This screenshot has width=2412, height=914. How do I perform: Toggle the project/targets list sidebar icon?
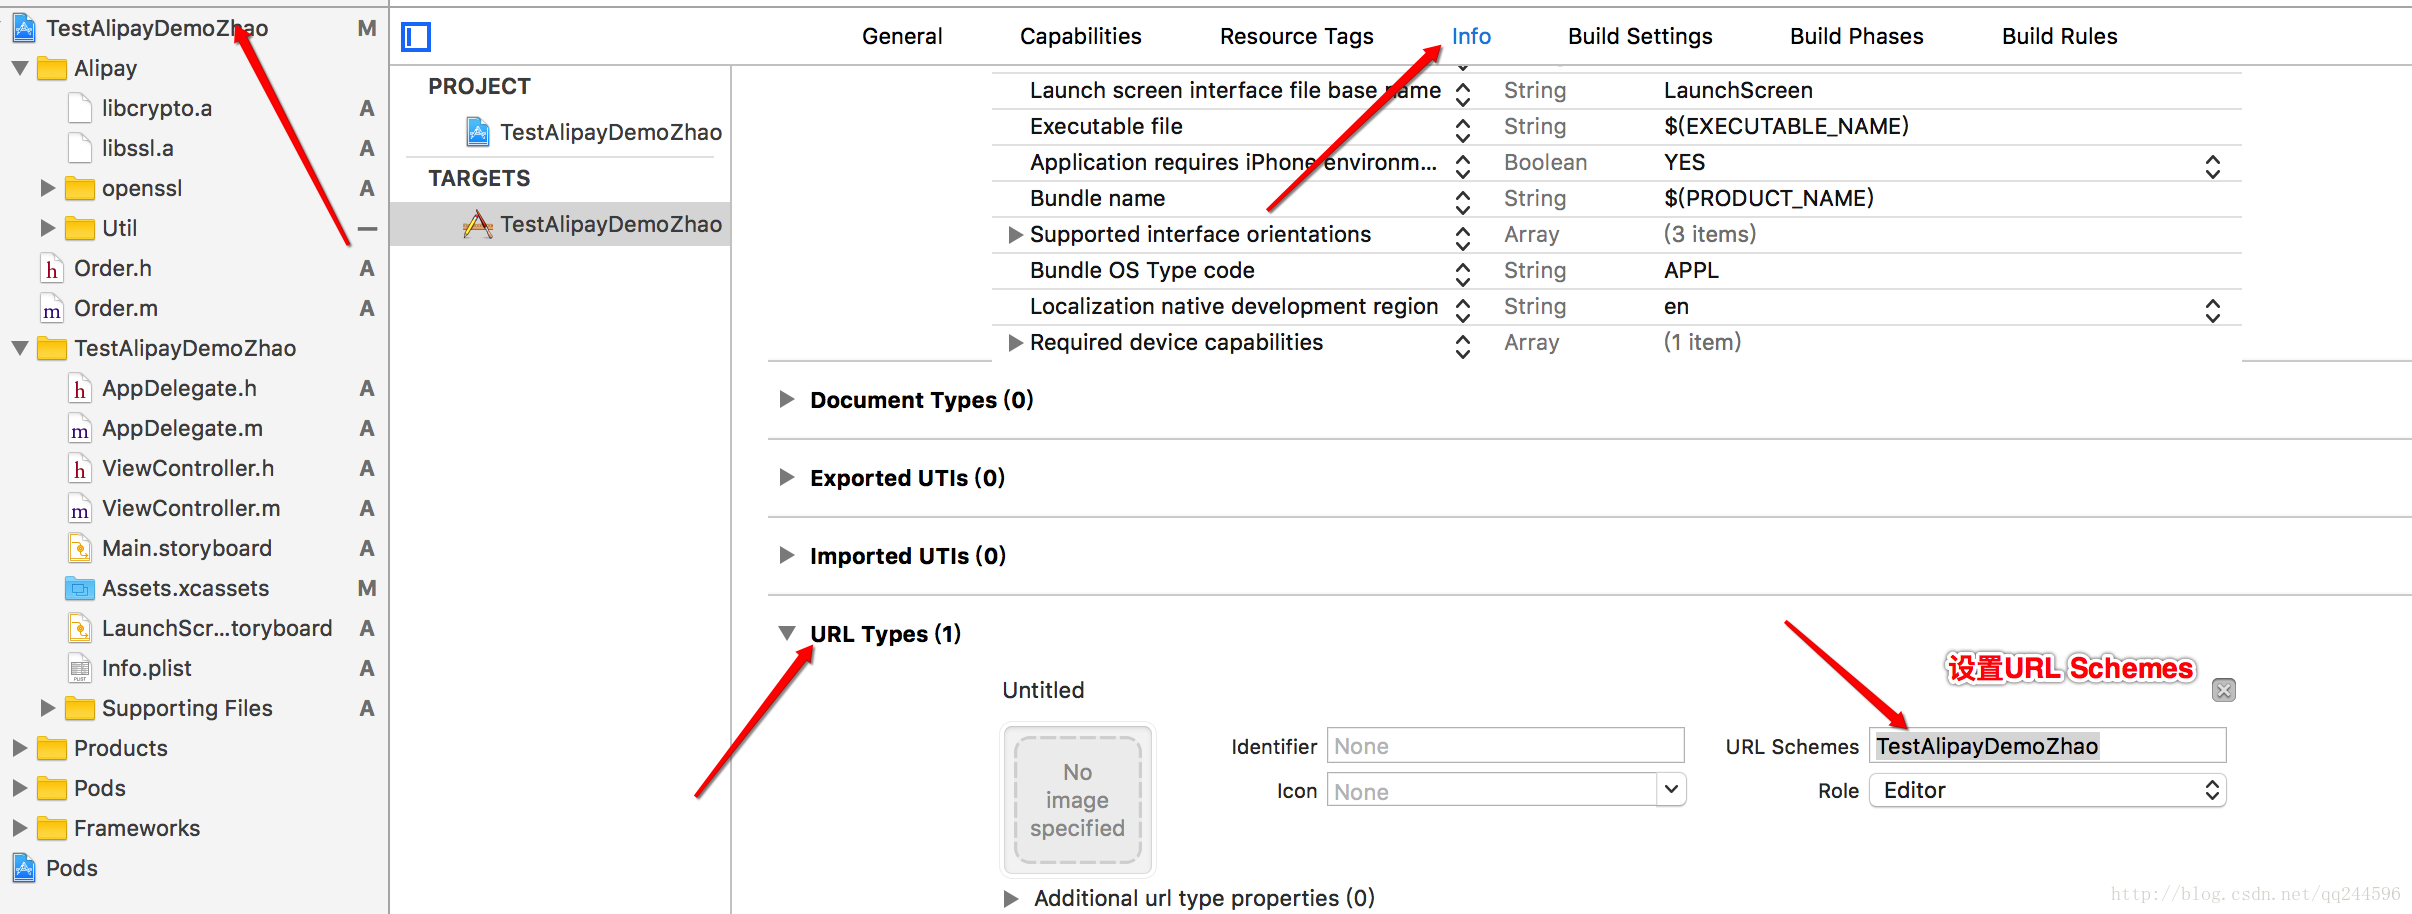416,37
